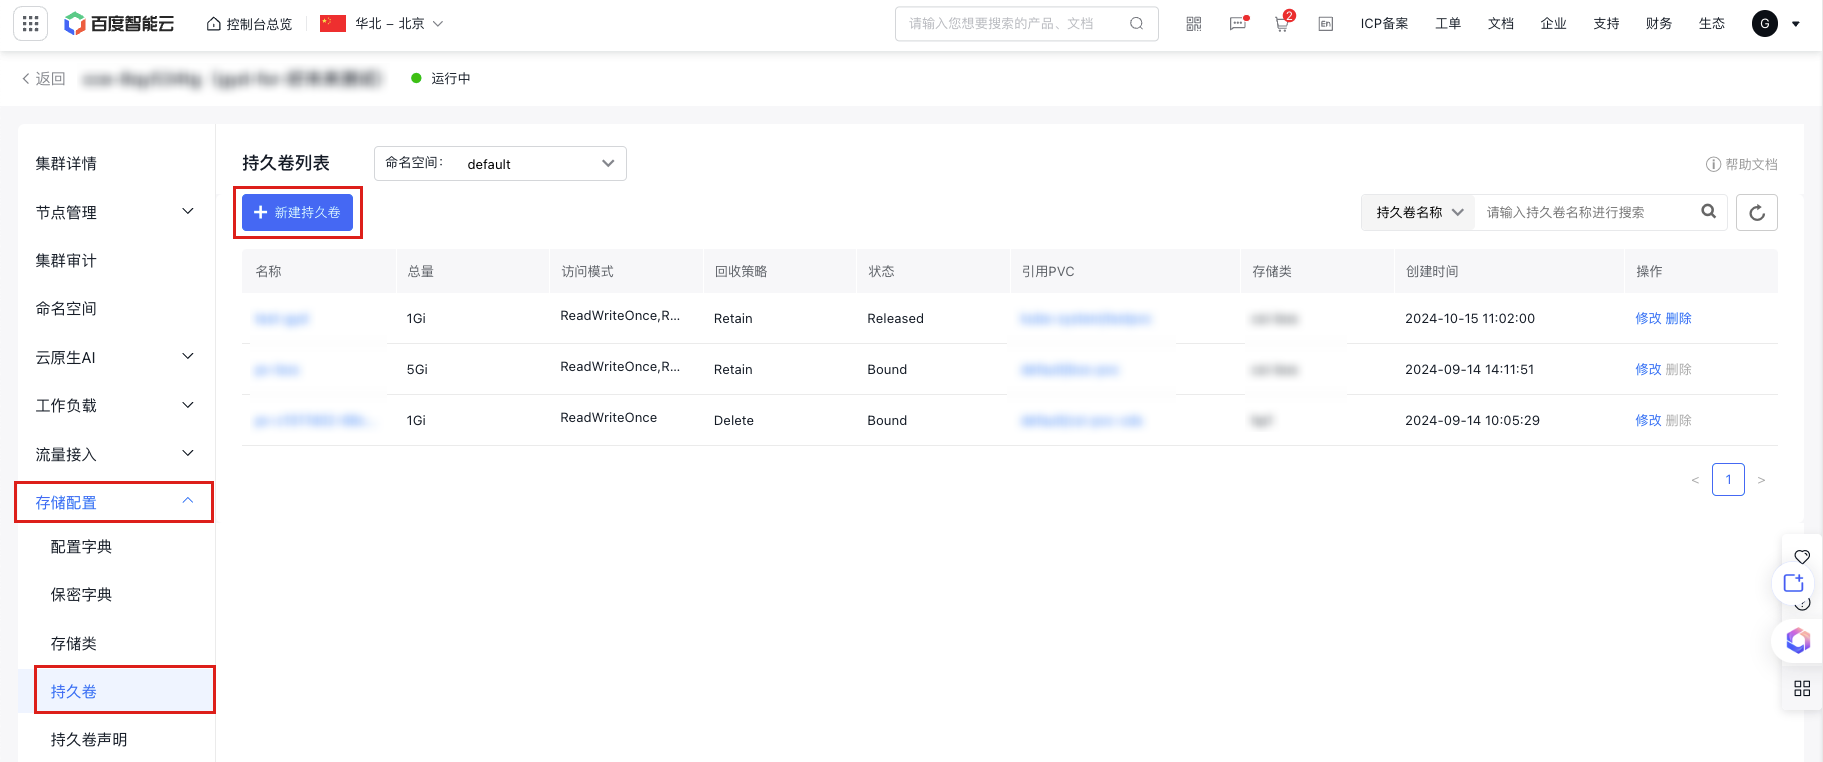Open 帮助文档 help link
The image size is (1823, 762).
pyautogui.click(x=1741, y=164)
